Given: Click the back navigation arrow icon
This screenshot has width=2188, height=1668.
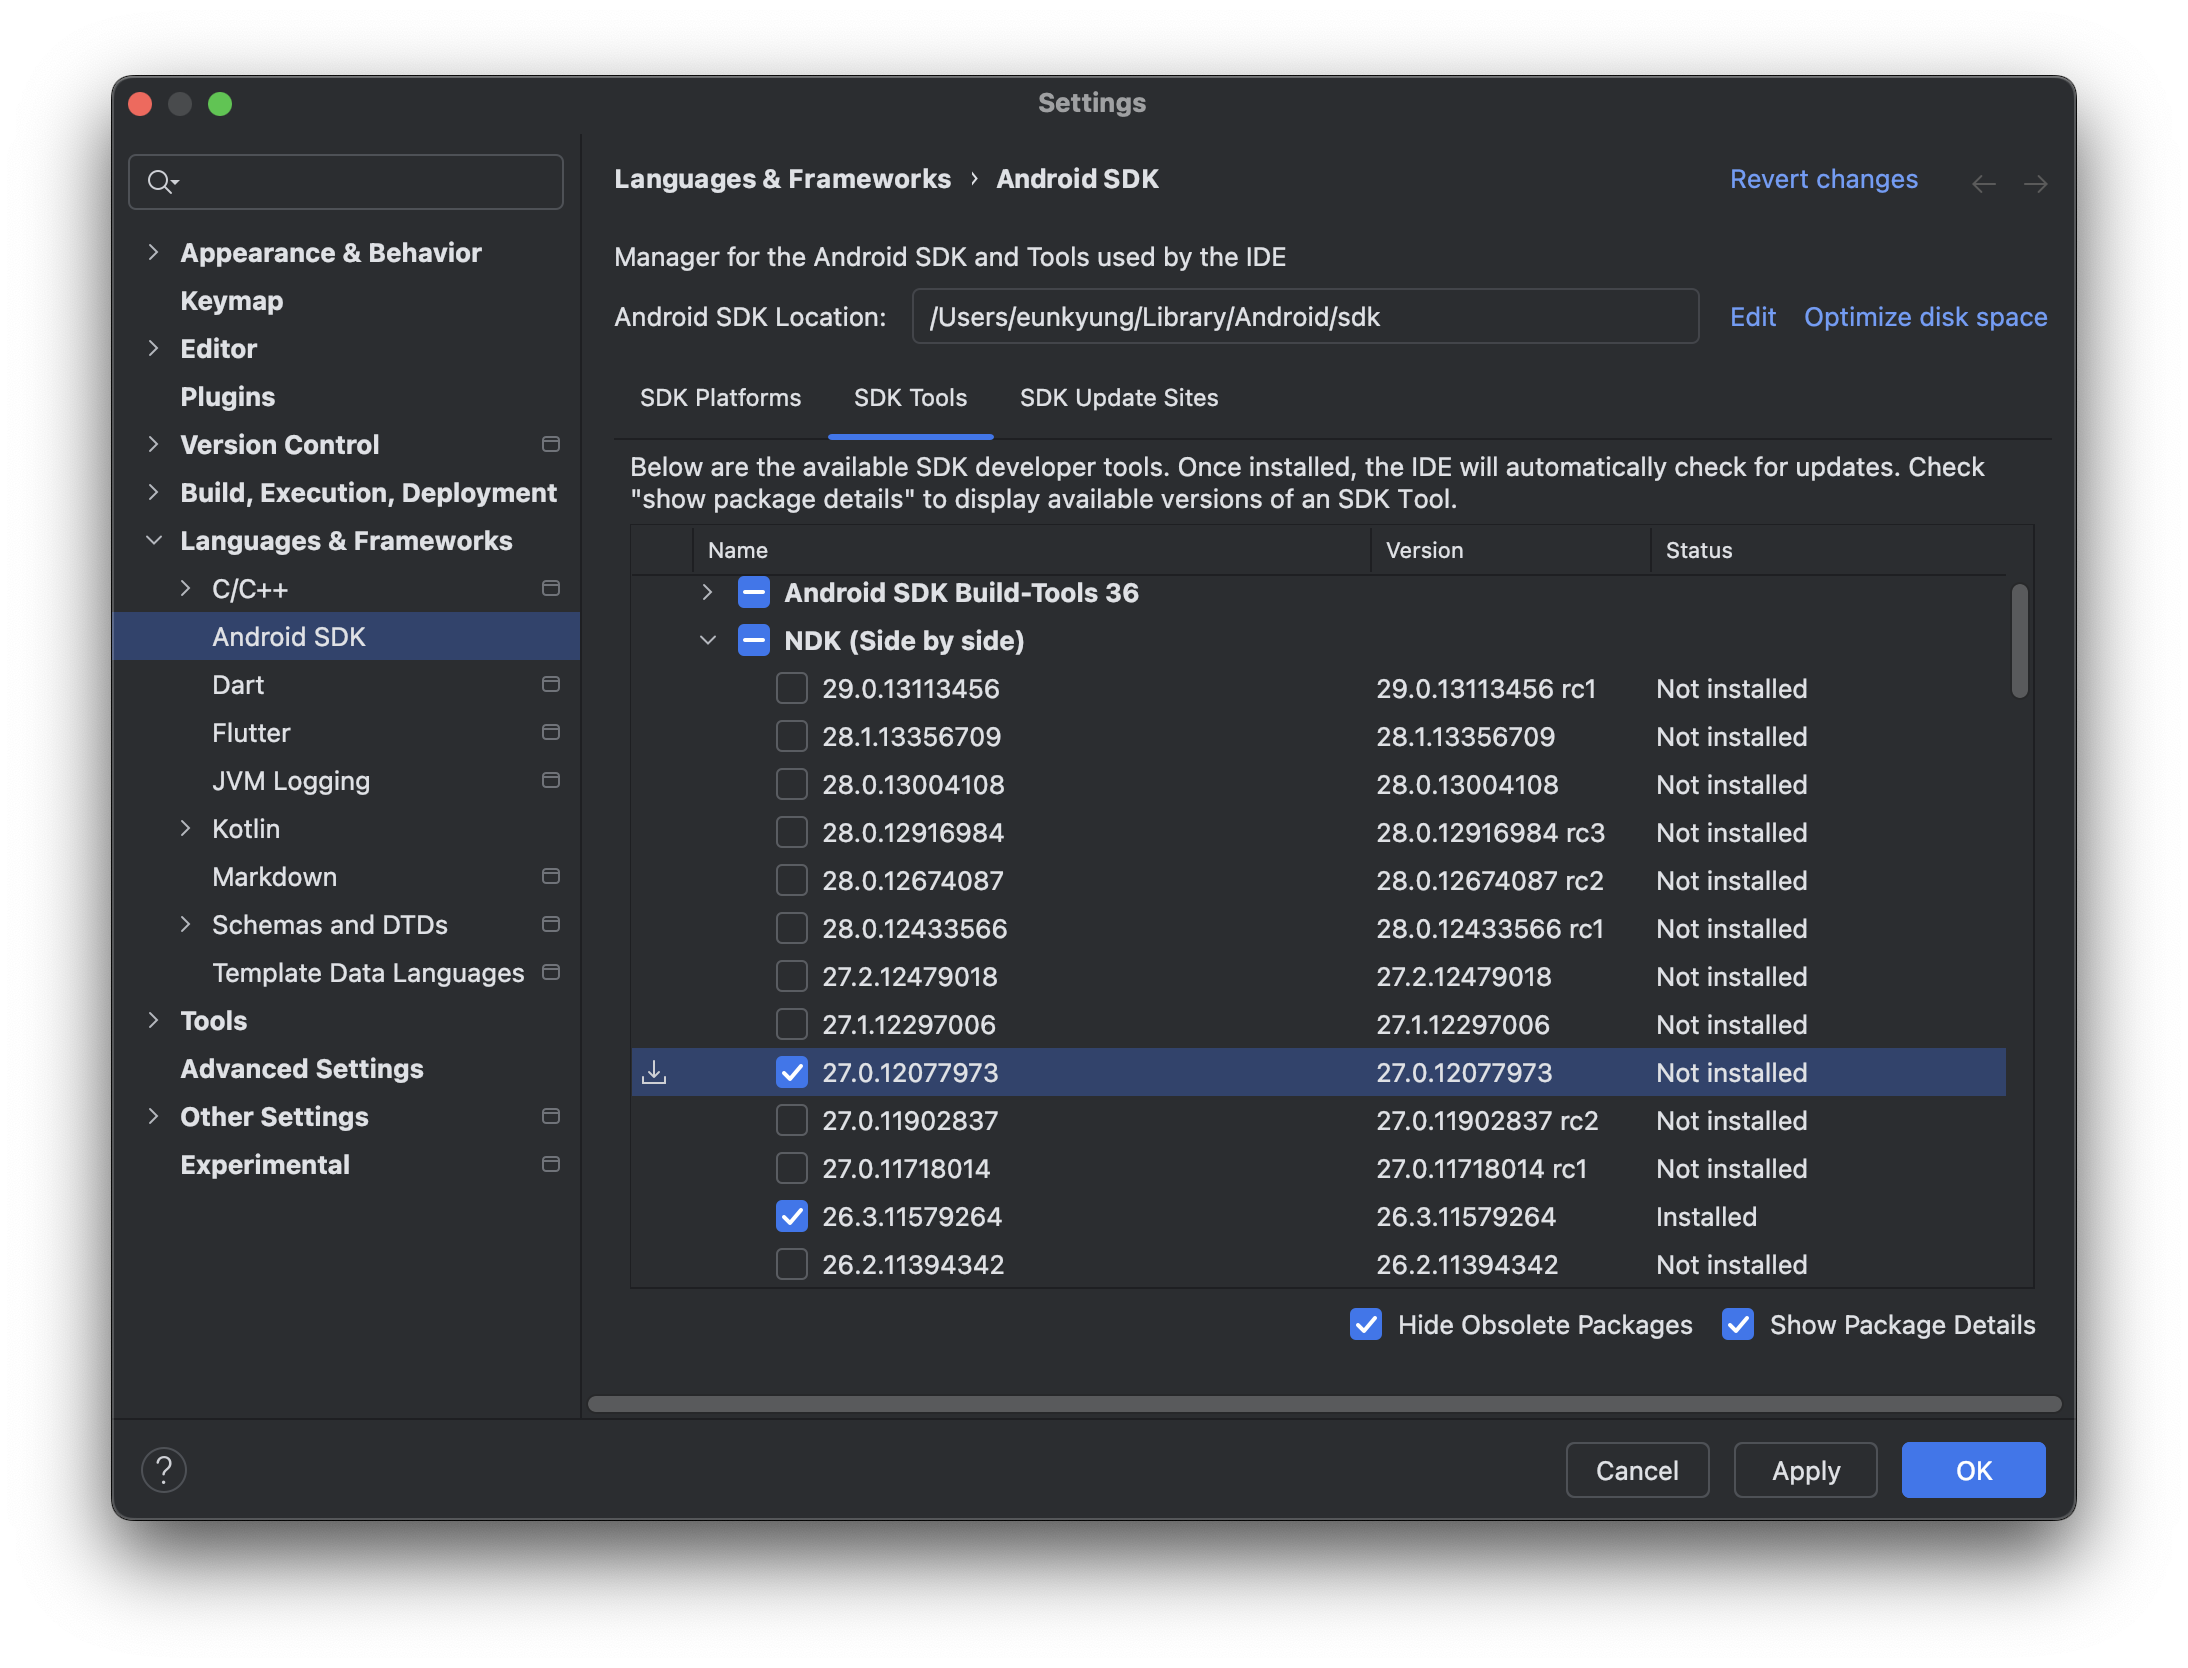Looking at the screenshot, I should [x=1983, y=184].
